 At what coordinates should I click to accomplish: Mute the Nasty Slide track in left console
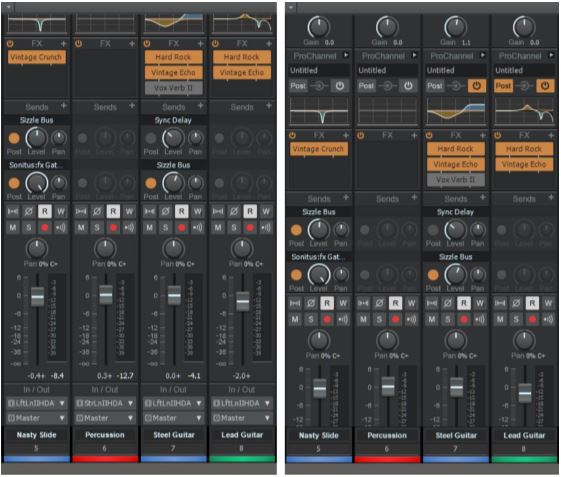[13, 227]
